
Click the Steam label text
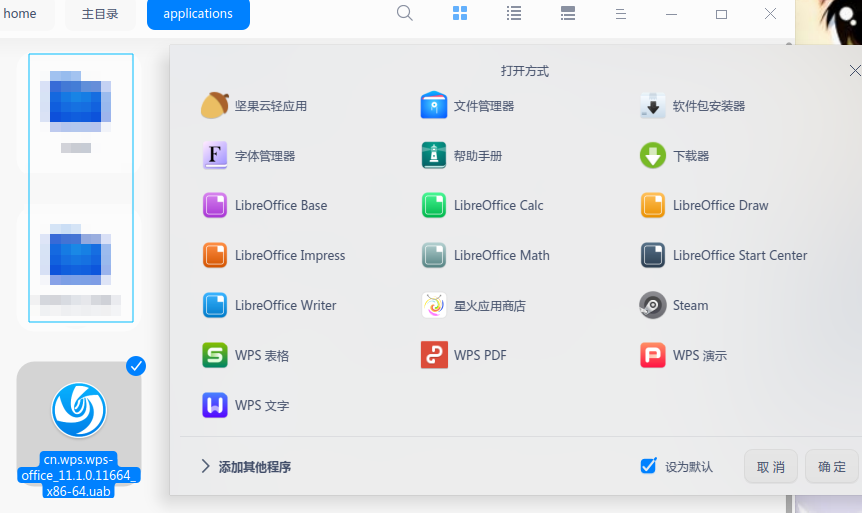click(x=690, y=305)
